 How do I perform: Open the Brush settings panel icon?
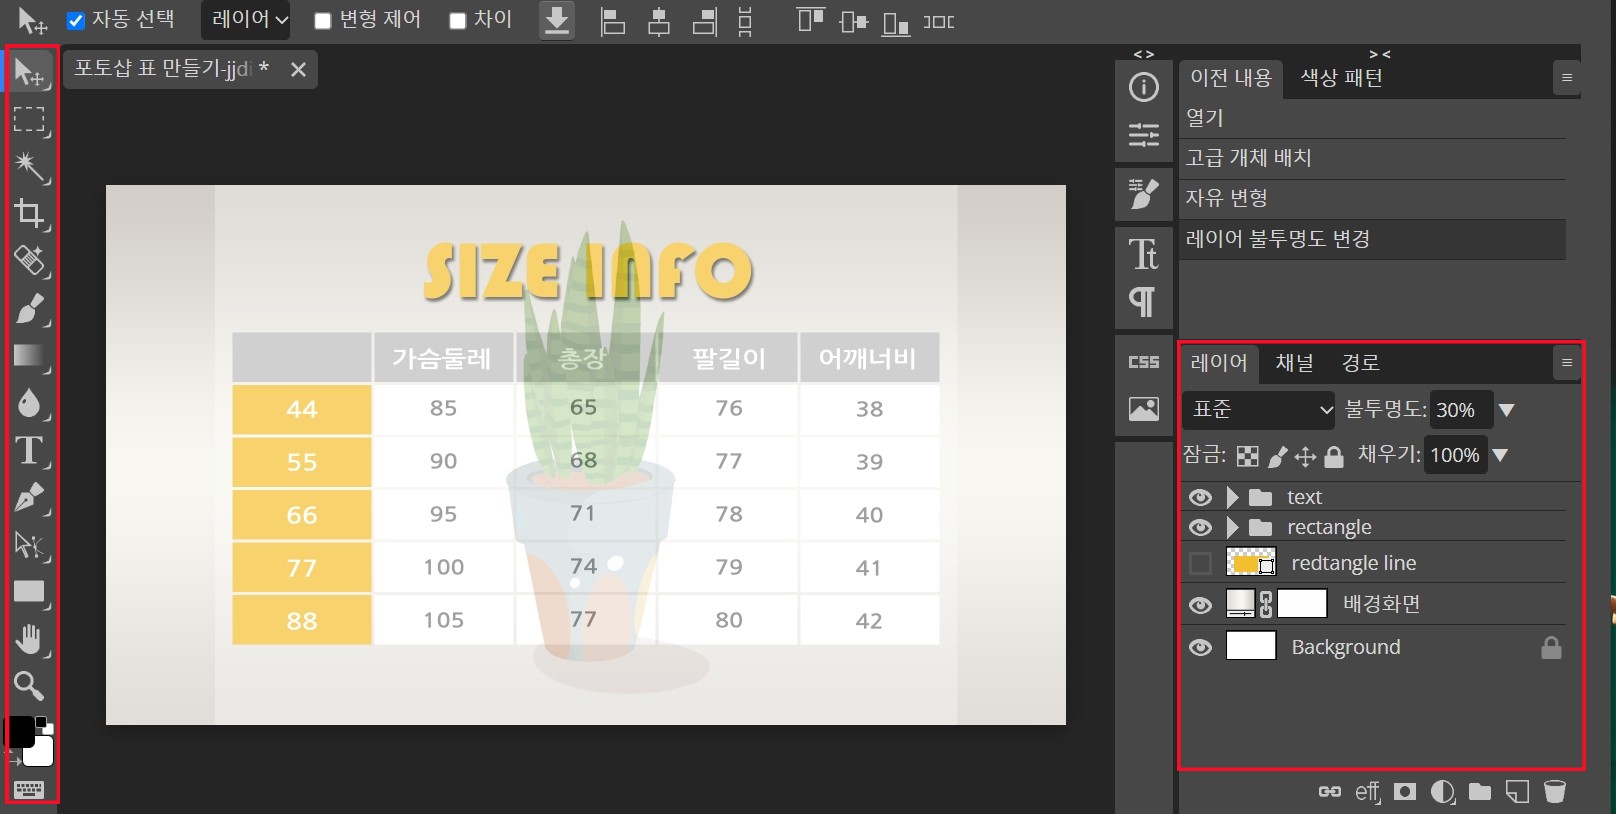click(x=1144, y=194)
